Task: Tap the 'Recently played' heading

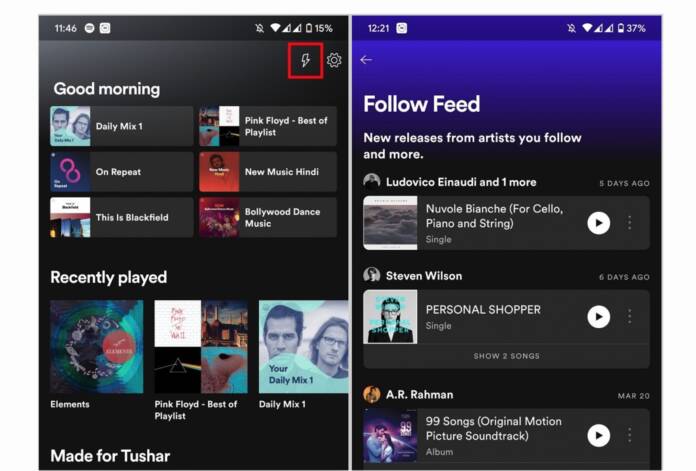Action: (109, 277)
